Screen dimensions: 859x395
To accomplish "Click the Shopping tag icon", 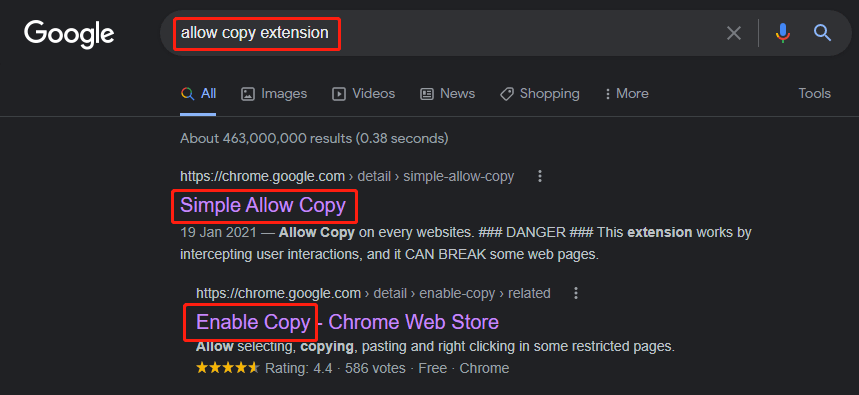I will pyautogui.click(x=507, y=94).
